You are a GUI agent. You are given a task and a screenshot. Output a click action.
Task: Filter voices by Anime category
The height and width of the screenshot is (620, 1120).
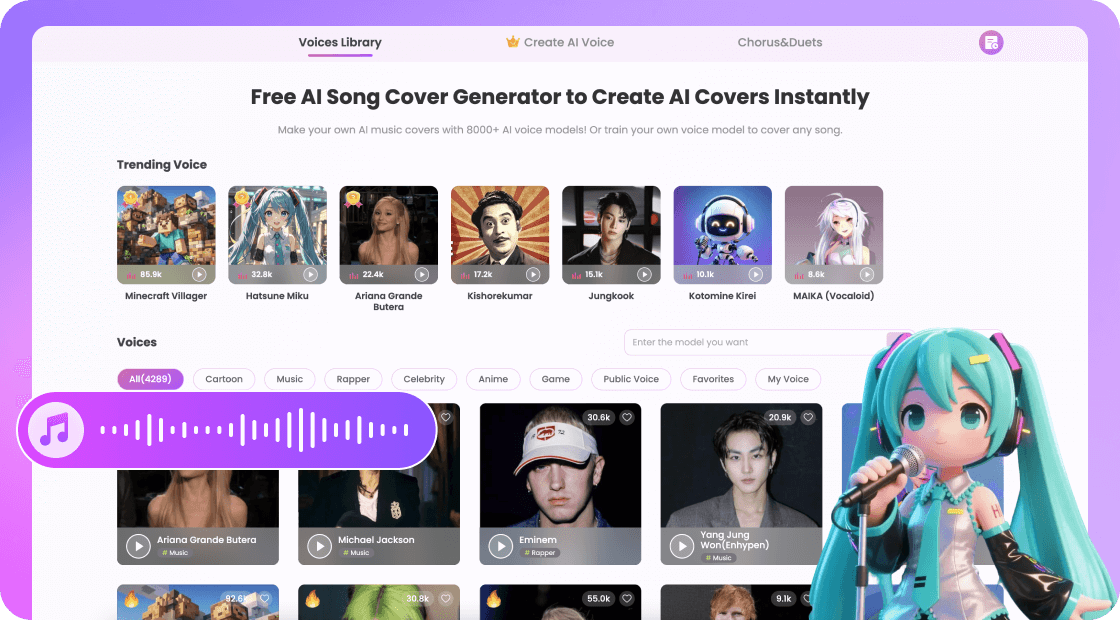pyautogui.click(x=493, y=379)
